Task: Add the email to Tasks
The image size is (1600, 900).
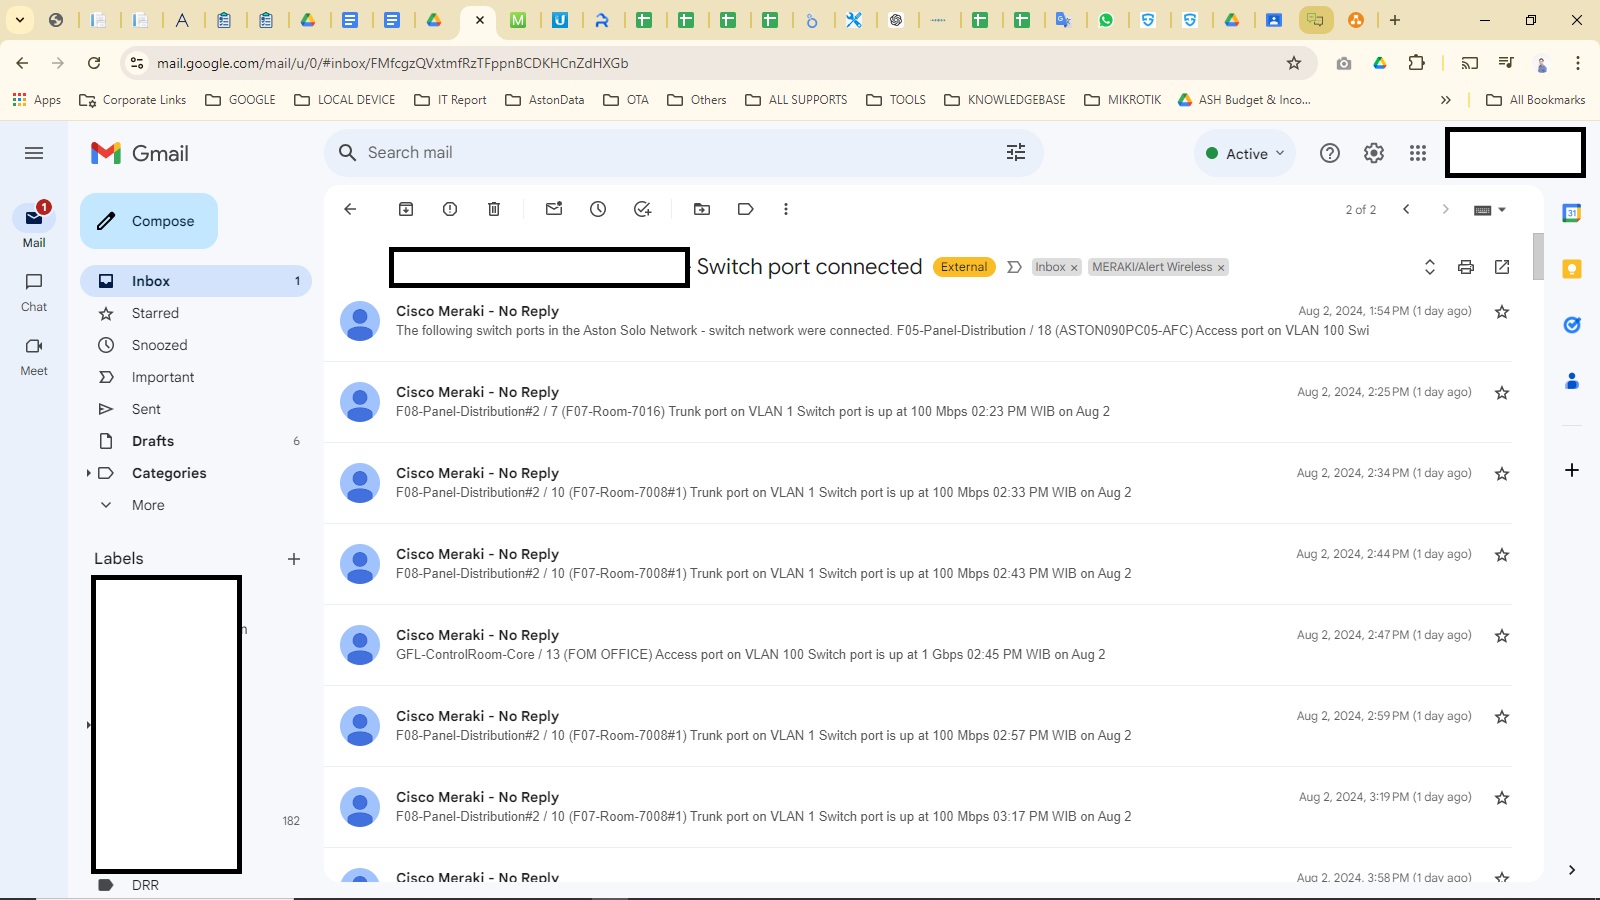Action: point(642,209)
